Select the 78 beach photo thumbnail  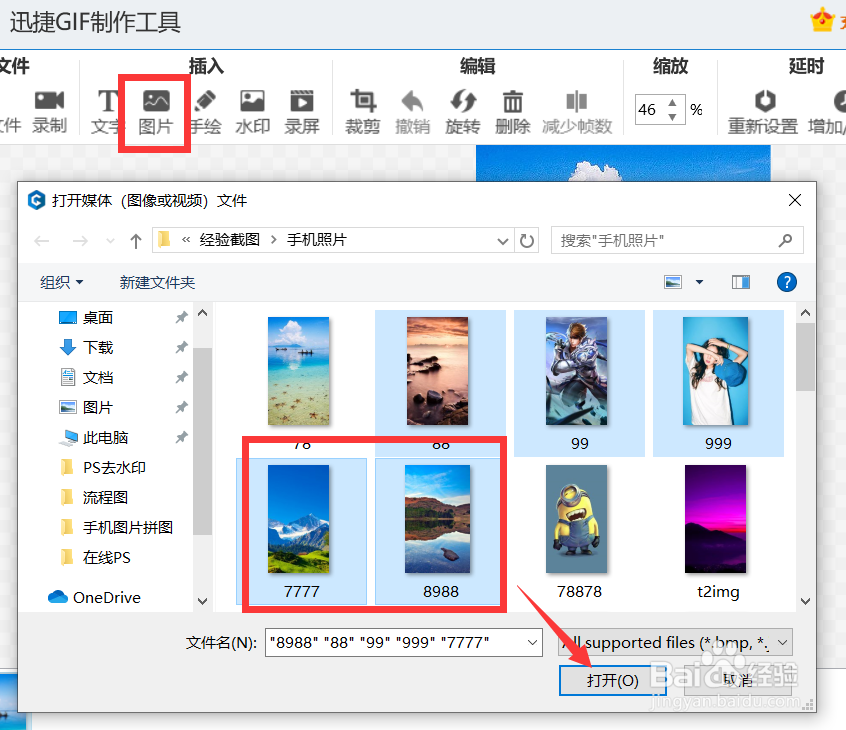pyautogui.click(x=298, y=370)
